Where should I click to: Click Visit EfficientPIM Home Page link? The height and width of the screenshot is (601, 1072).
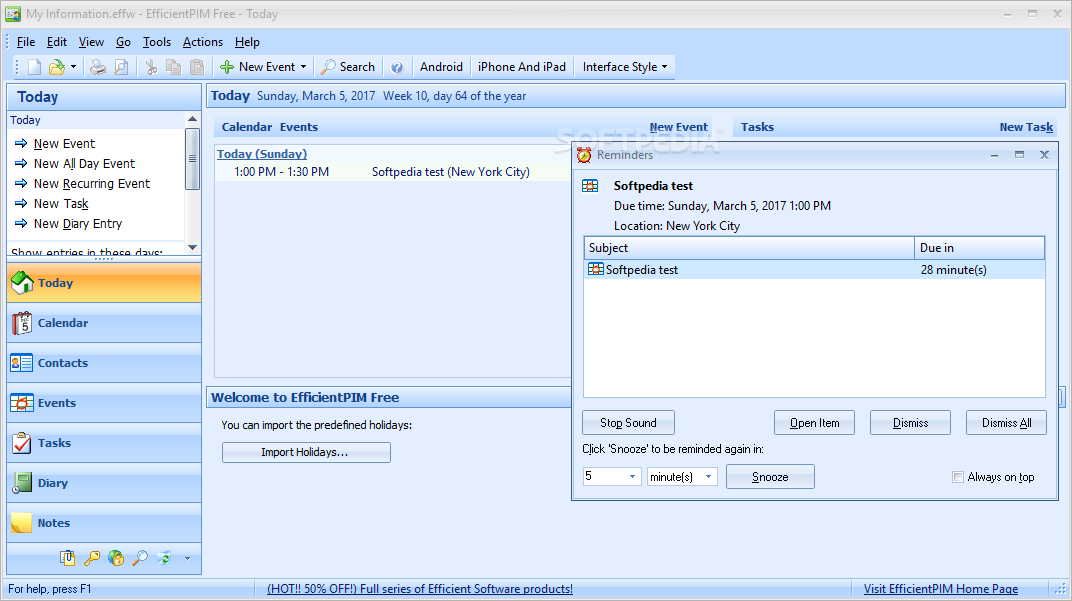[x=941, y=589]
